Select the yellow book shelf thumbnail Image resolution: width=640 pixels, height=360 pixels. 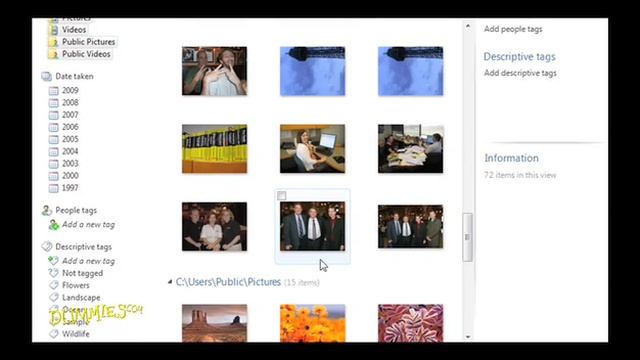(x=214, y=149)
